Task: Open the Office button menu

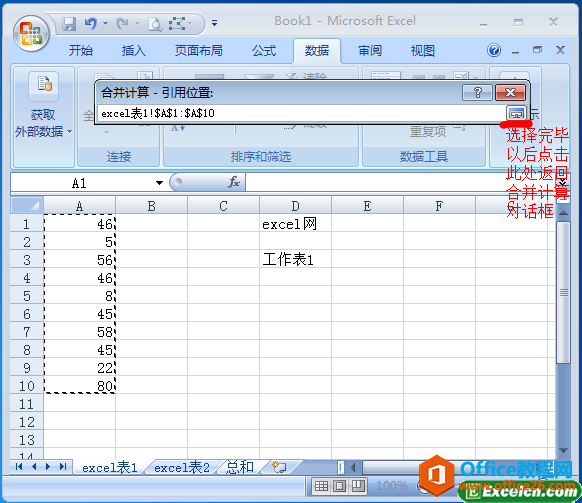Action: [31, 34]
